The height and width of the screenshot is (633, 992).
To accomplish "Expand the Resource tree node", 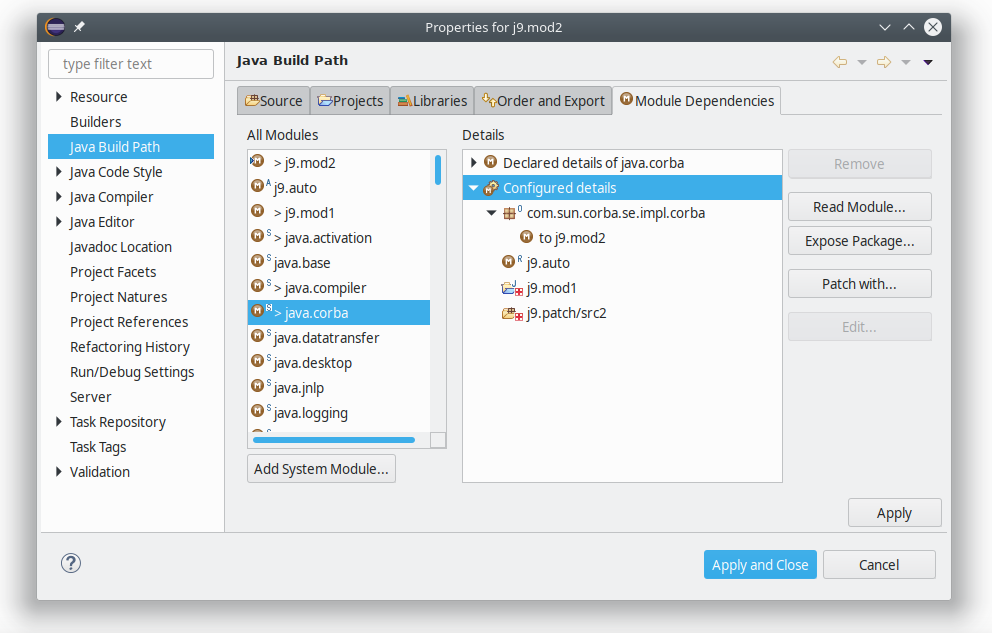I will (x=58, y=97).
